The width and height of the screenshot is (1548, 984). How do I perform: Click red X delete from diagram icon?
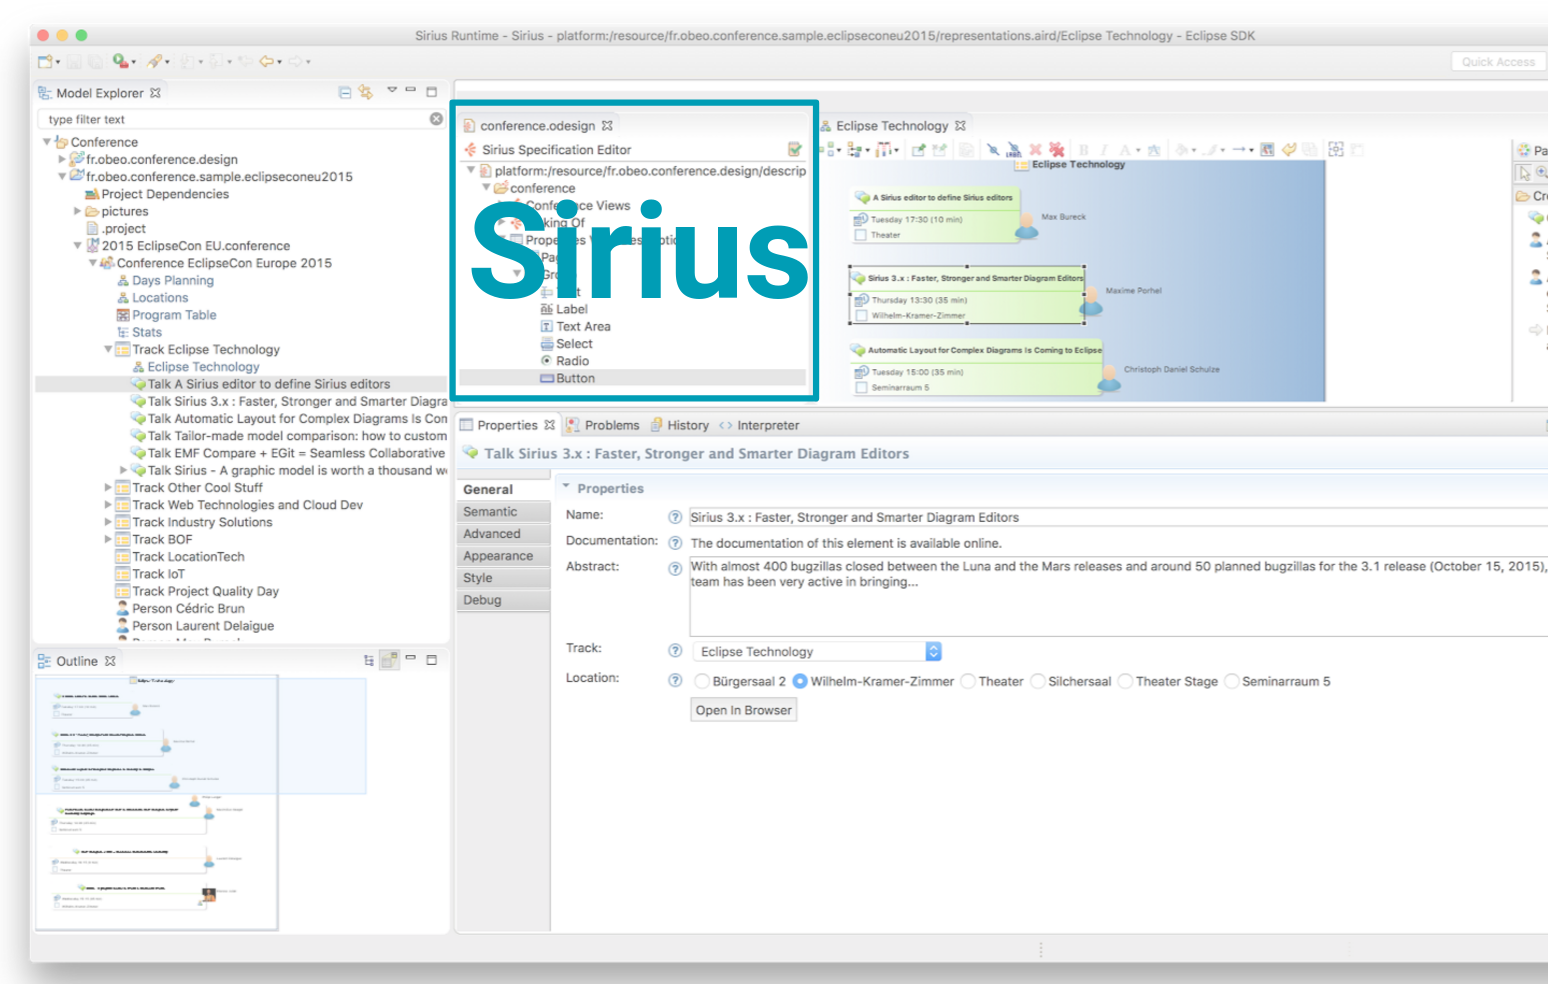coord(1035,150)
